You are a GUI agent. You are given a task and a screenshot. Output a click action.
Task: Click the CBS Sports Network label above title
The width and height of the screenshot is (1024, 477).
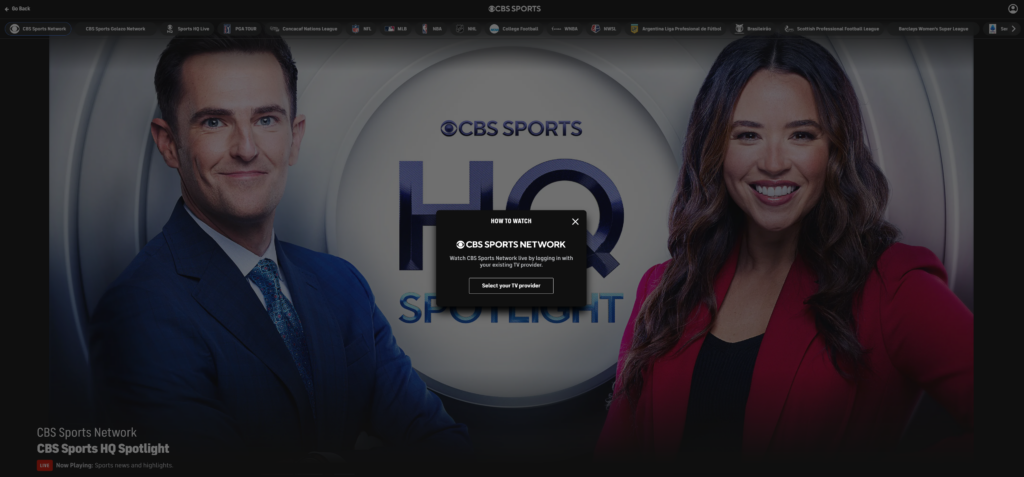(x=87, y=433)
